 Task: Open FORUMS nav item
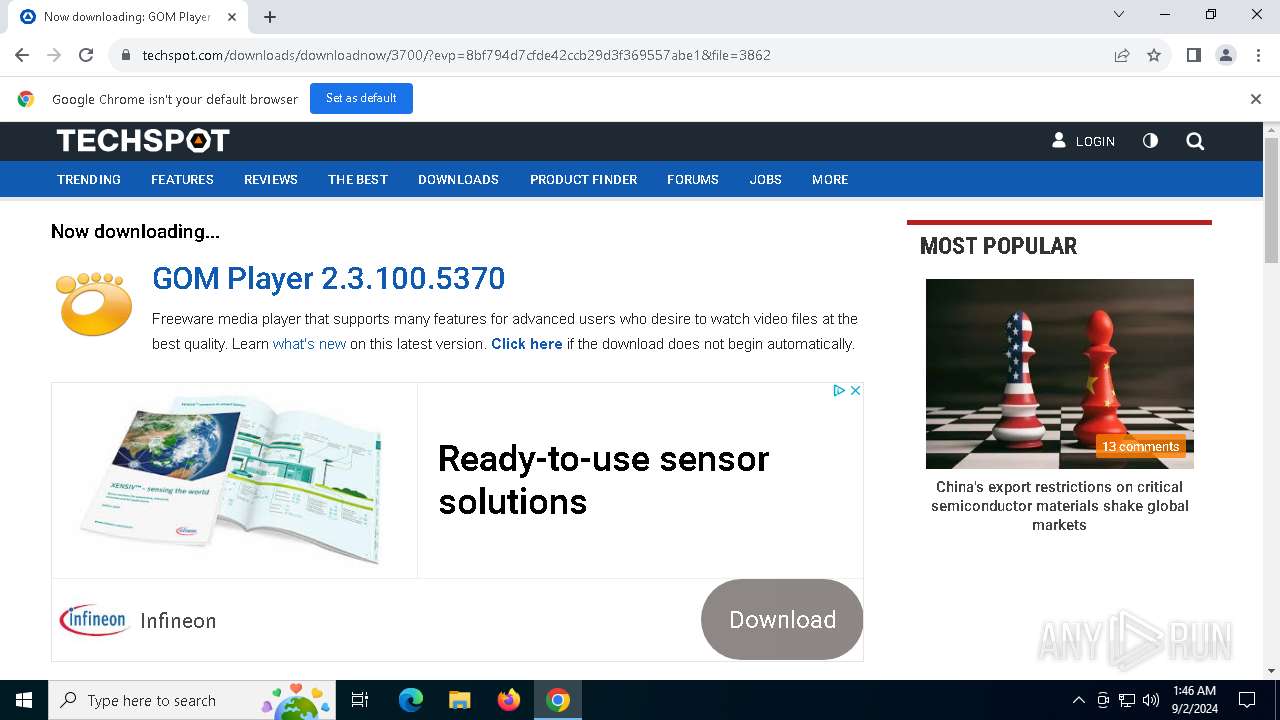(x=693, y=180)
